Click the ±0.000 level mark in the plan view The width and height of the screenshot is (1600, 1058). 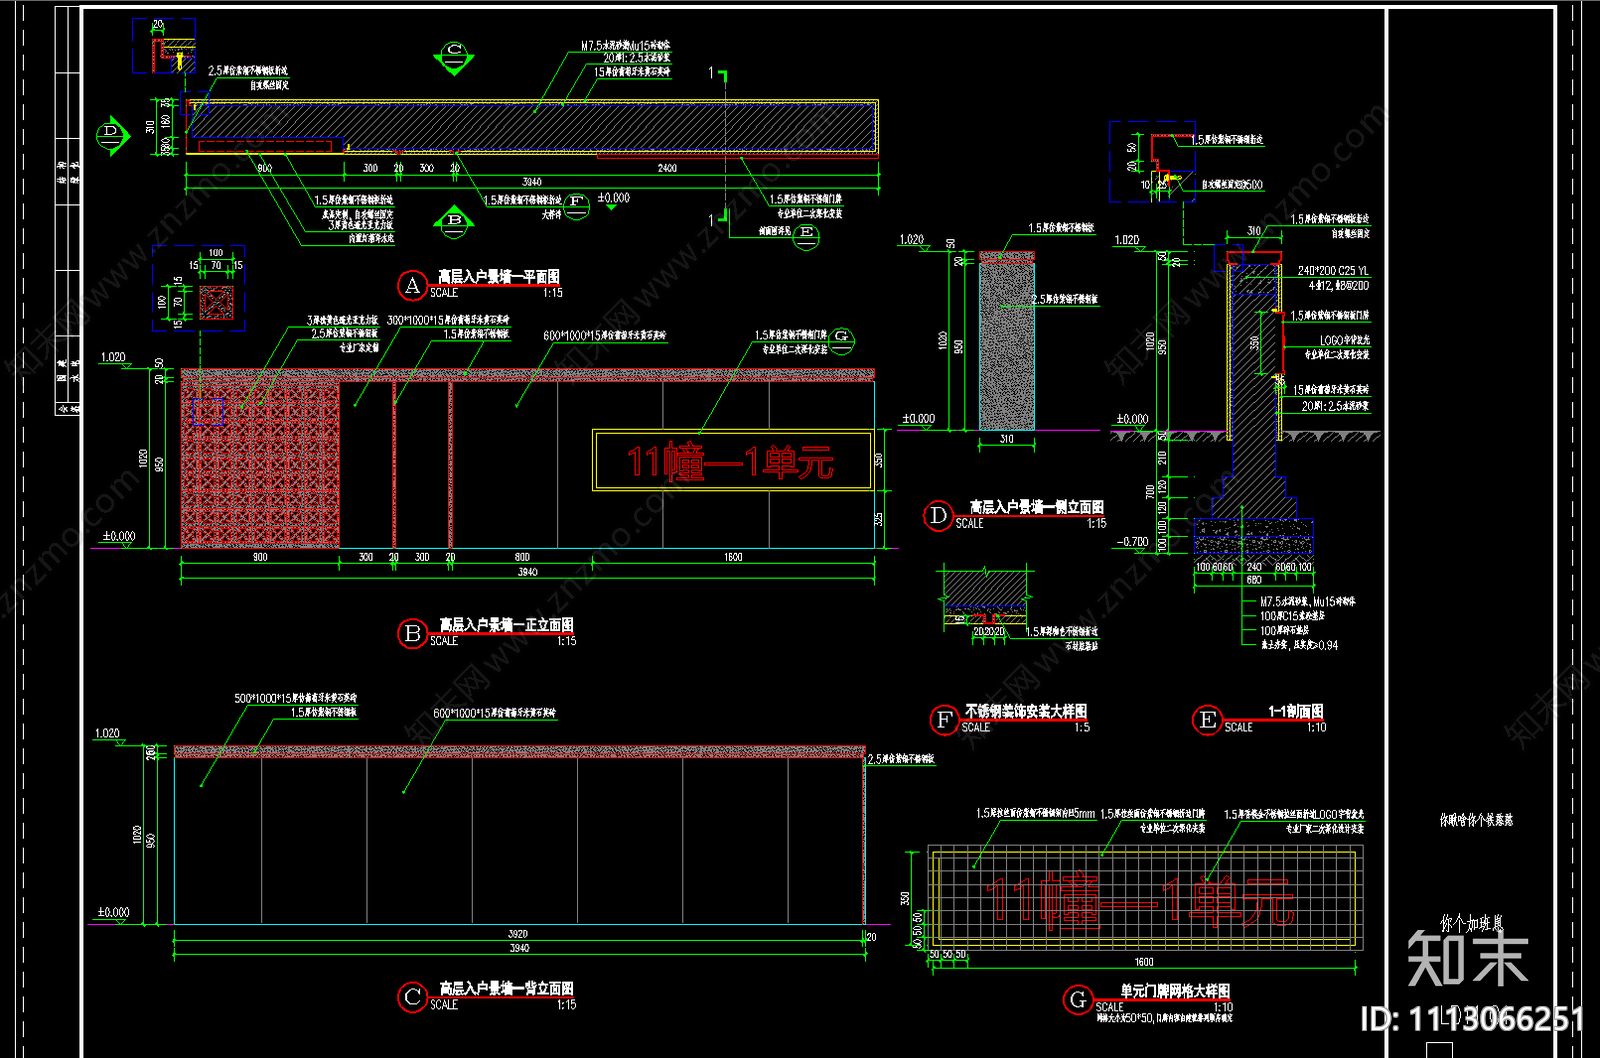coord(613,198)
